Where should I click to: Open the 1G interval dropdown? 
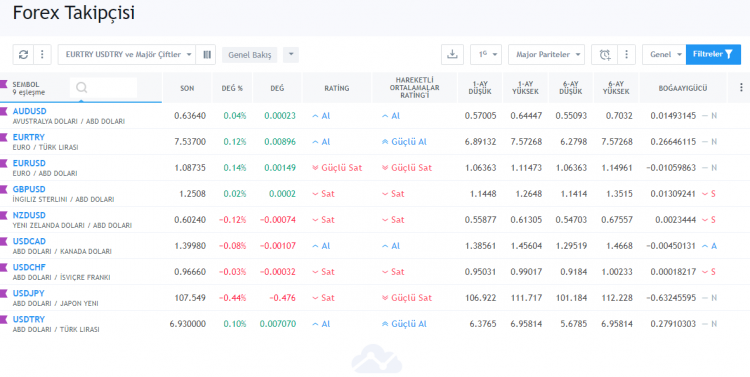click(x=486, y=55)
